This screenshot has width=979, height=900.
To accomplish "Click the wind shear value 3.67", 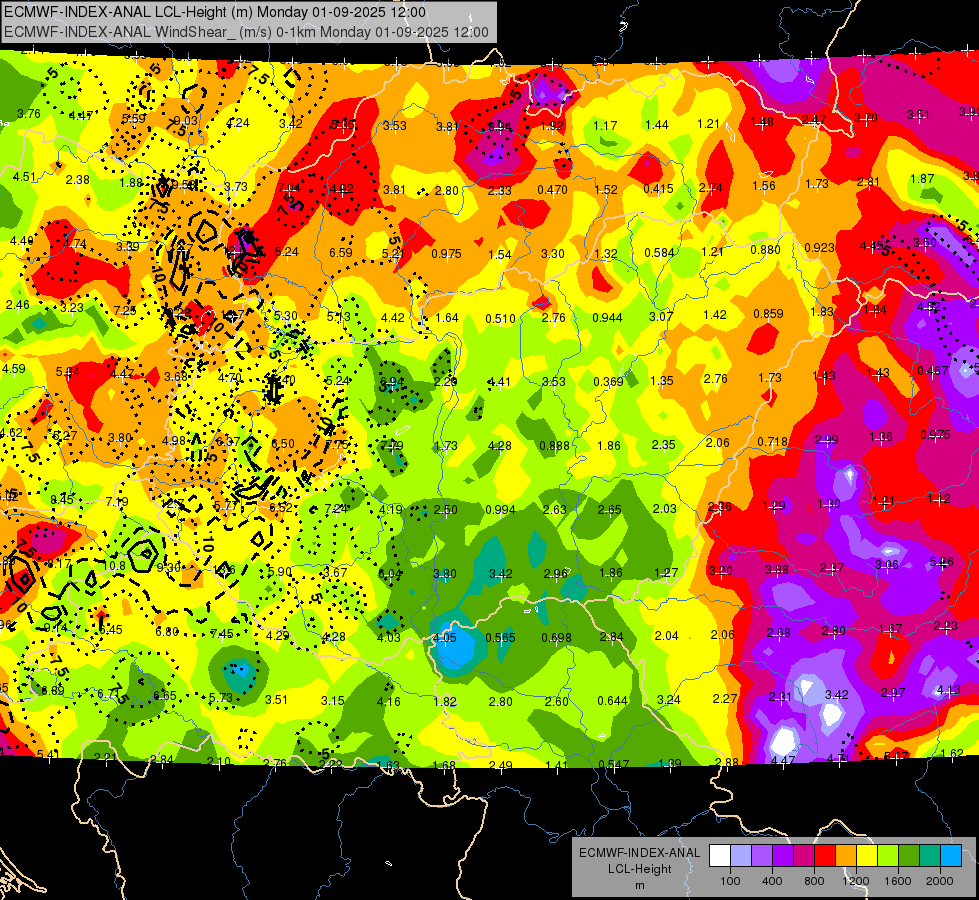I will pos(335,572).
